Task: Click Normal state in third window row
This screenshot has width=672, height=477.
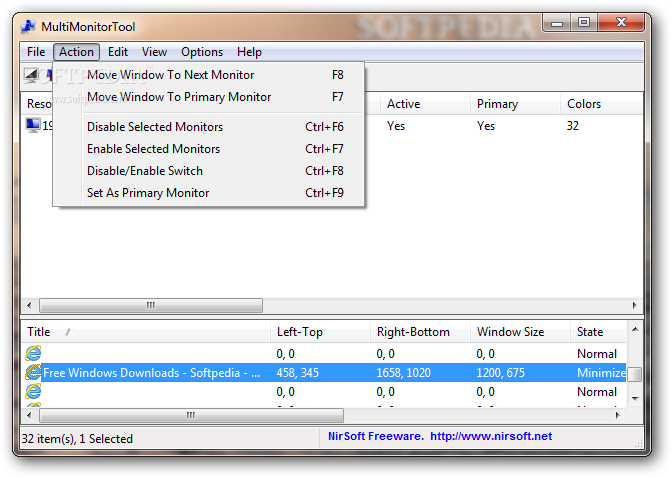Action: click(x=597, y=392)
